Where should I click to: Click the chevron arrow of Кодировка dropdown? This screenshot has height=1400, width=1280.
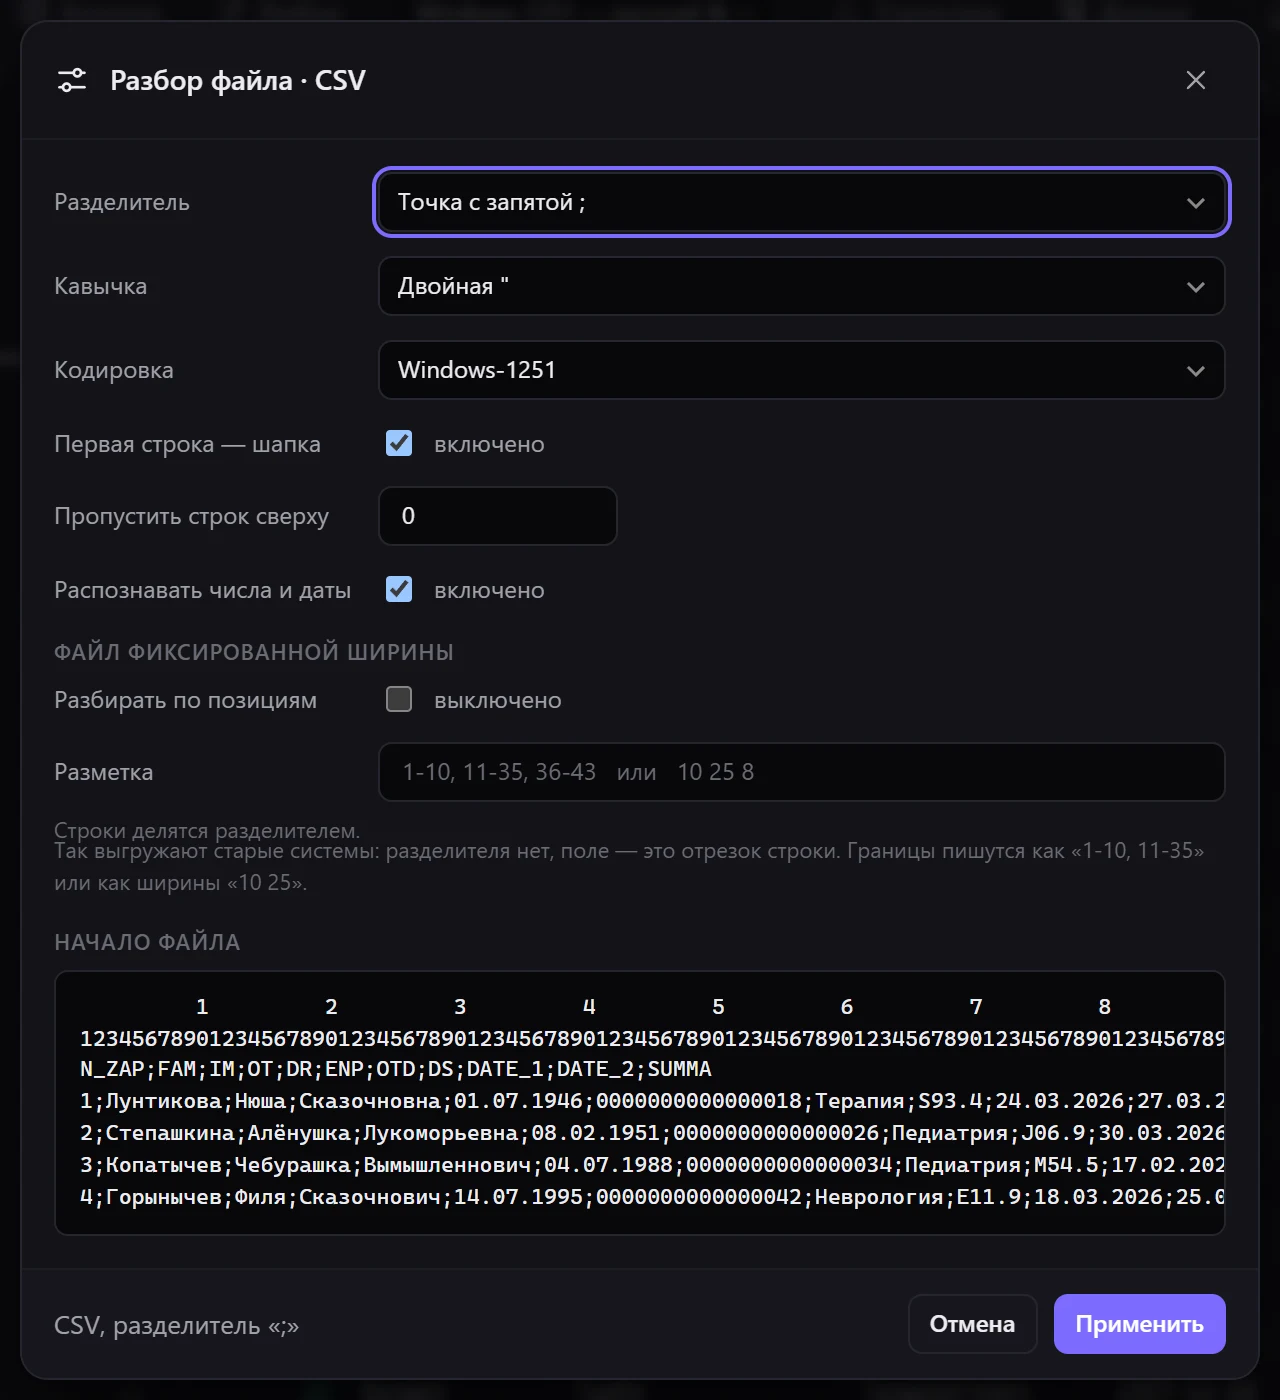point(1196,371)
